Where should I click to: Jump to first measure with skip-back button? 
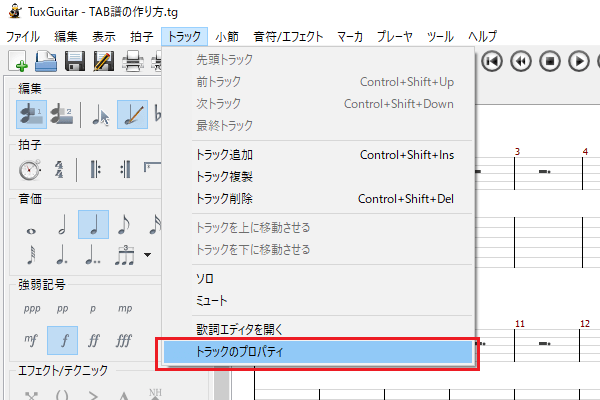click(x=492, y=61)
